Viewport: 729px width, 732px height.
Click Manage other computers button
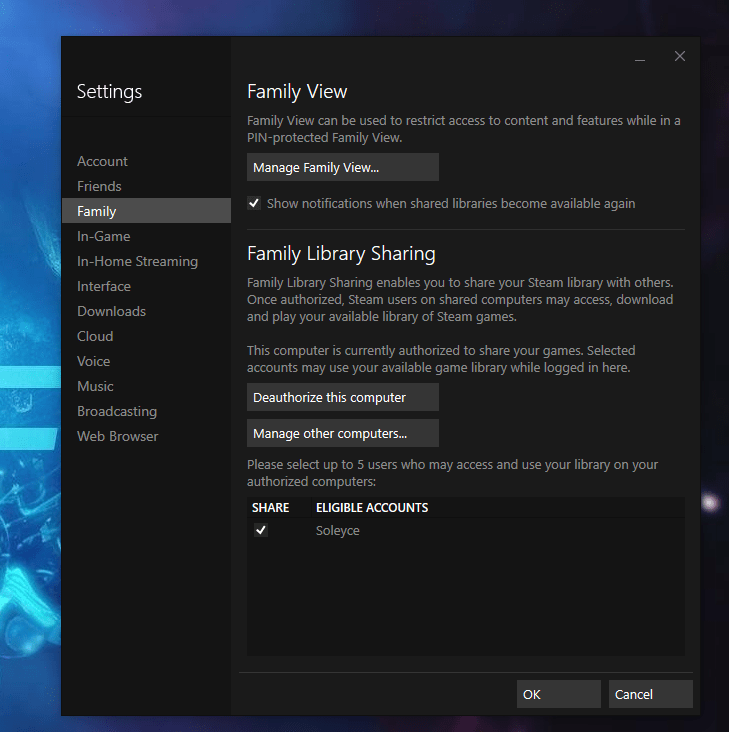pyautogui.click(x=343, y=433)
